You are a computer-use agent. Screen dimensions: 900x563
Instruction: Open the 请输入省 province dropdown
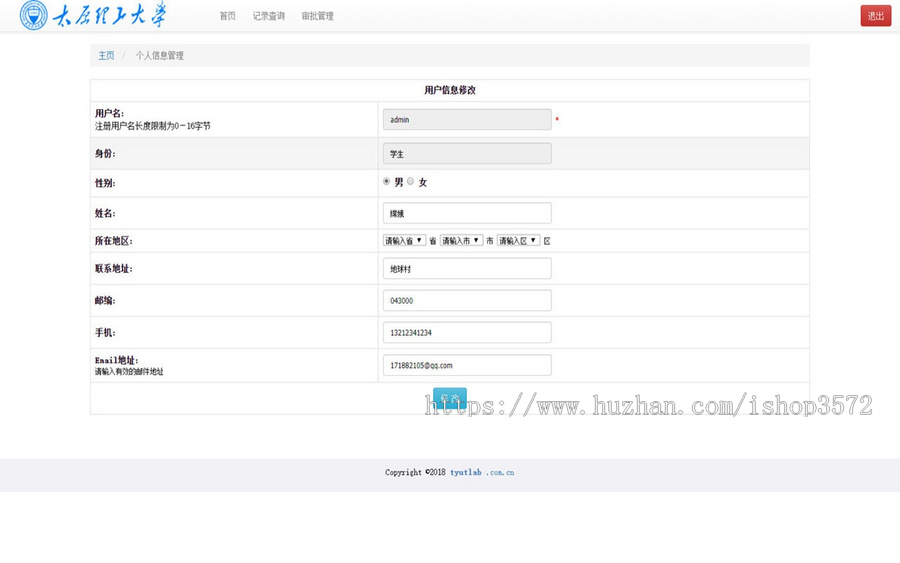pyautogui.click(x=404, y=240)
